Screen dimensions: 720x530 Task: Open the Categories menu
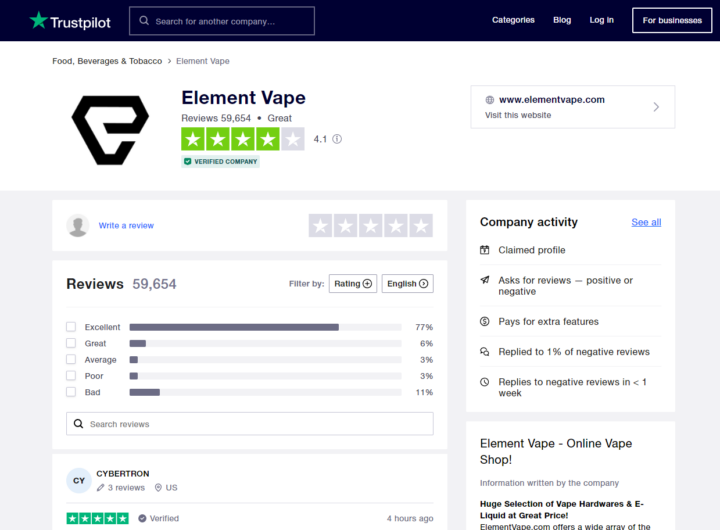513,20
